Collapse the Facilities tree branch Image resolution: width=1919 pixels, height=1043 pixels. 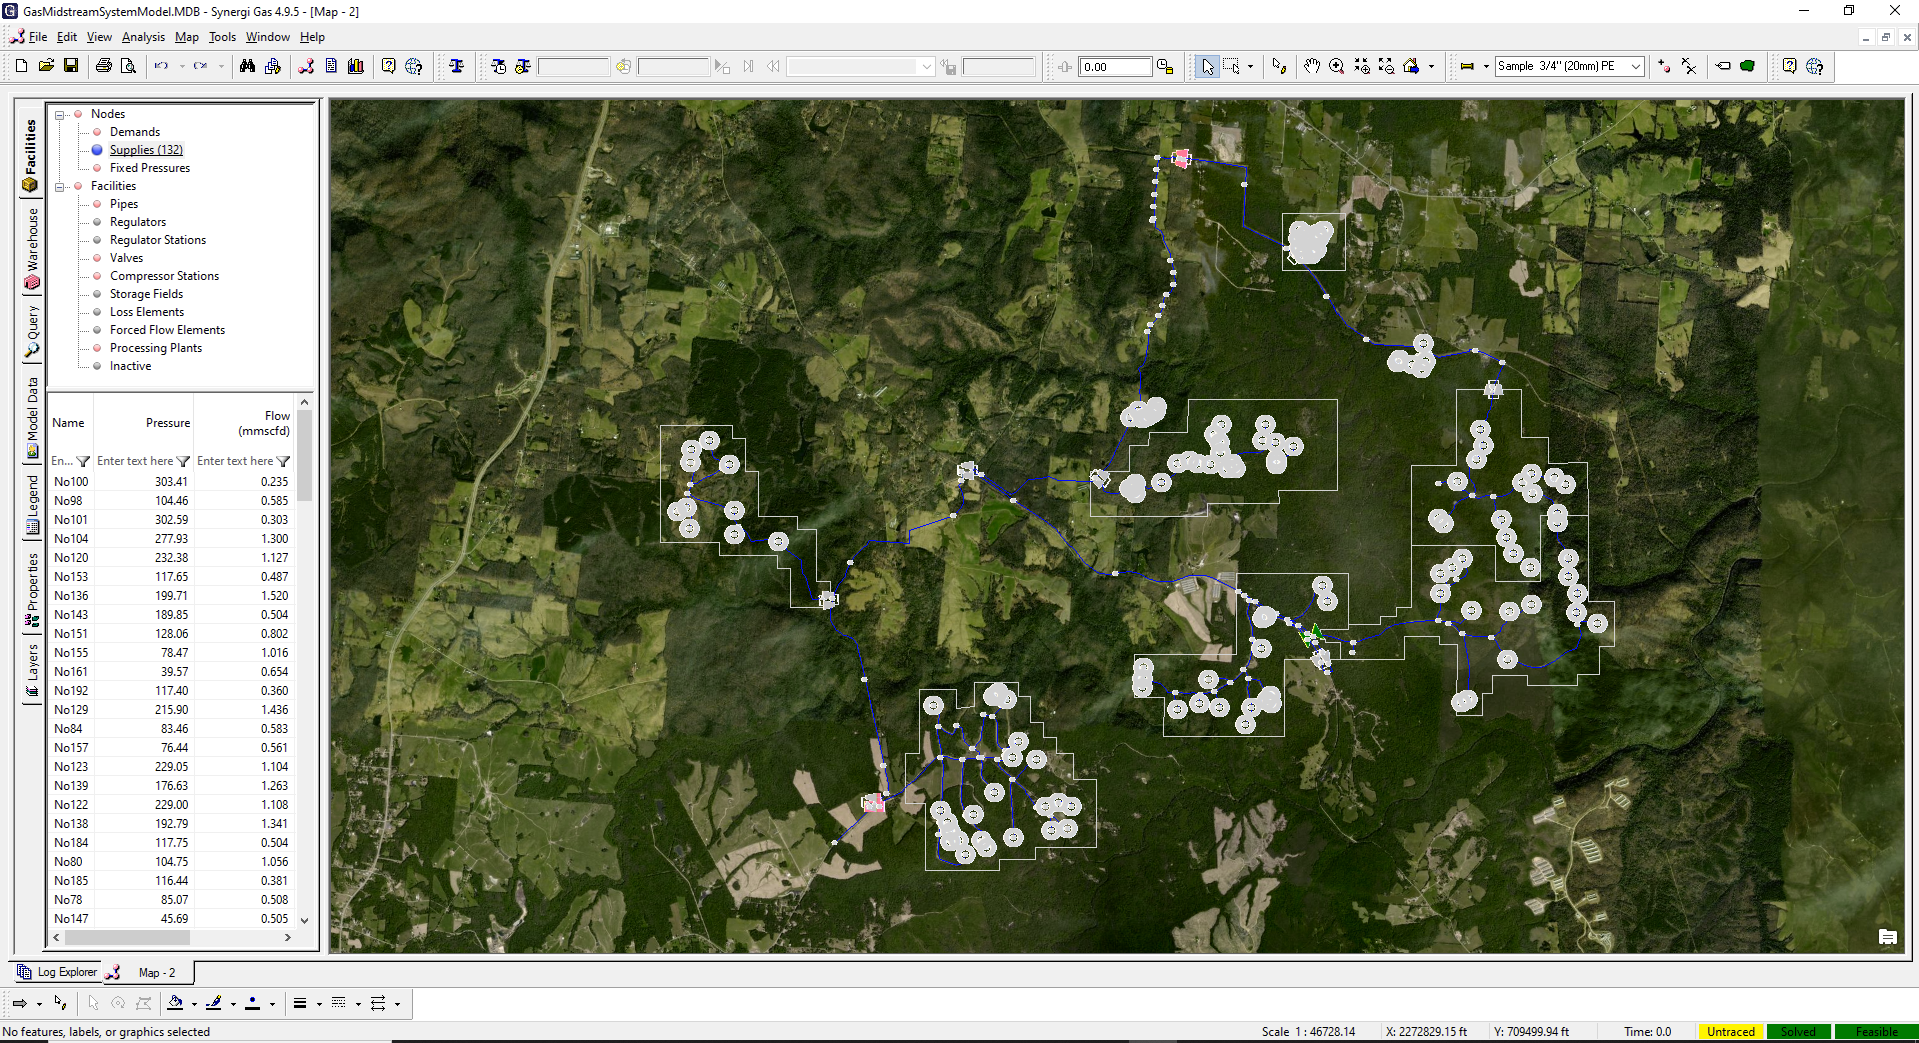click(60, 186)
